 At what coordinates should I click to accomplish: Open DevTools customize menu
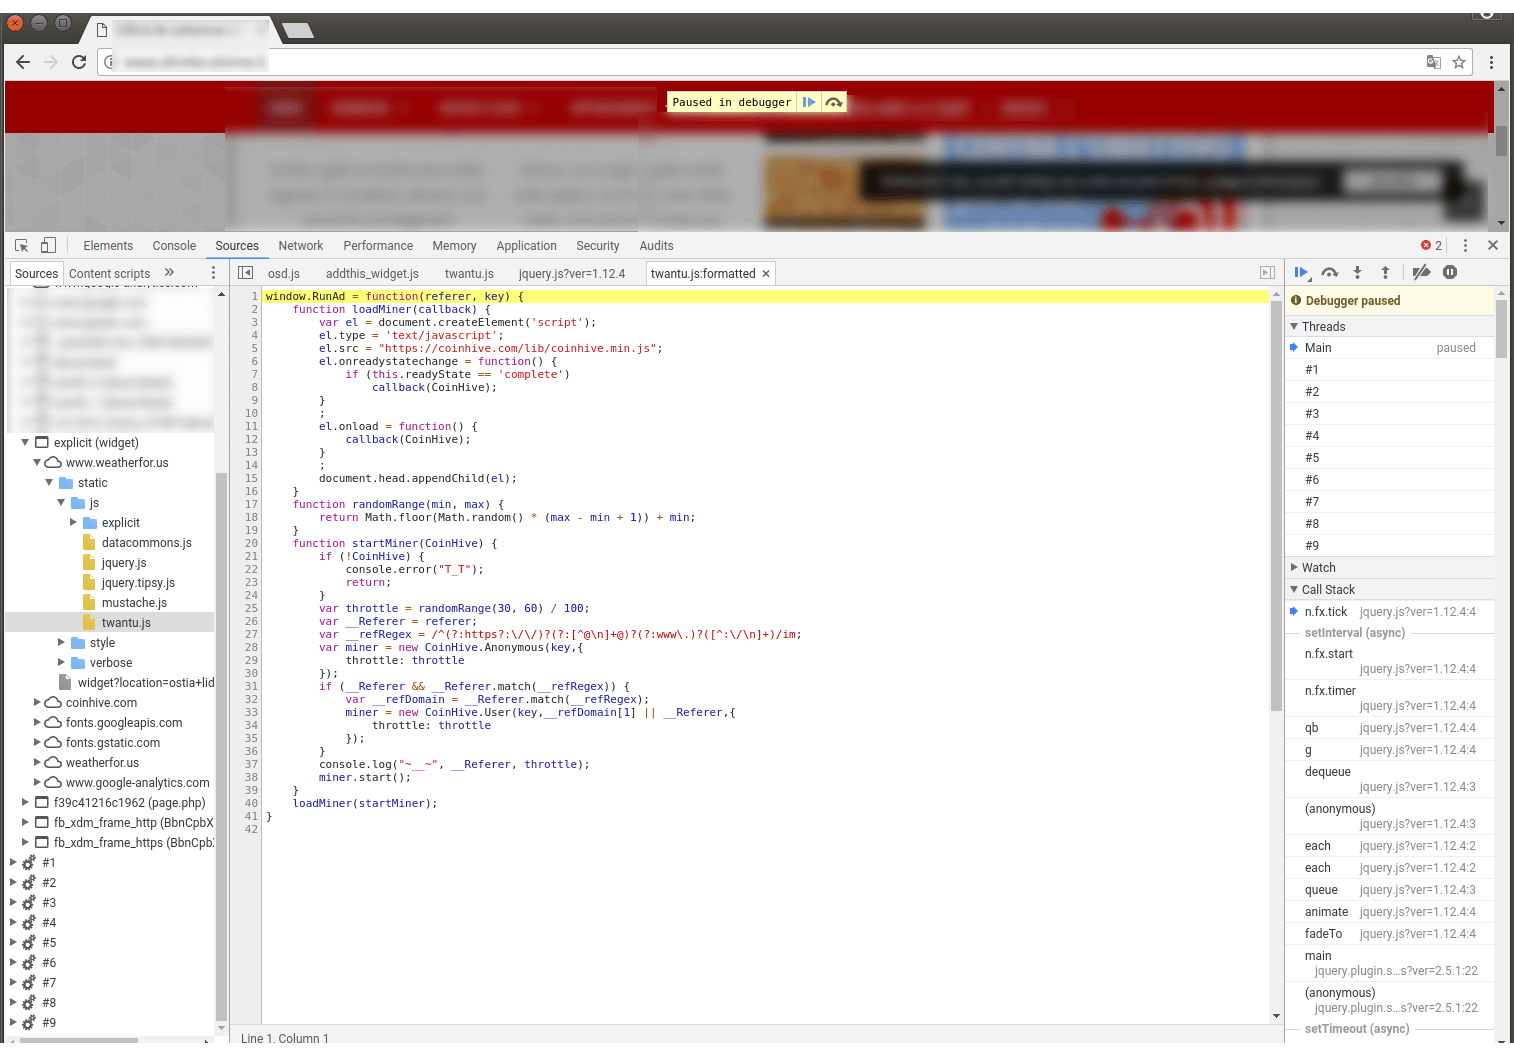[1465, 245]
